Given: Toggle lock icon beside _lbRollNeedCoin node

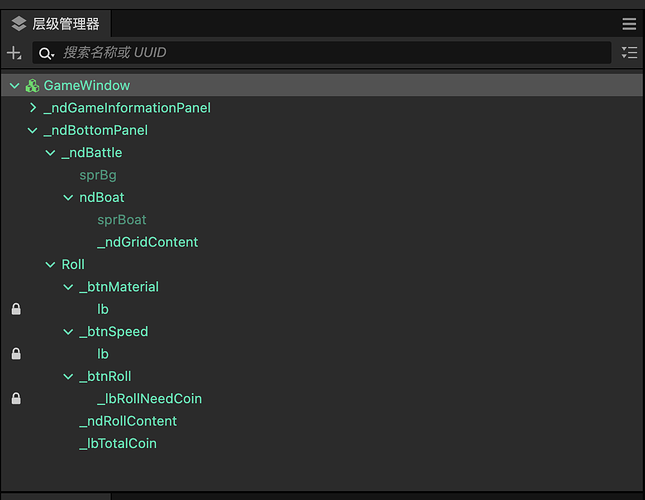Looking at the screenshot, I should pyautogui.click(x=15, y=399).
